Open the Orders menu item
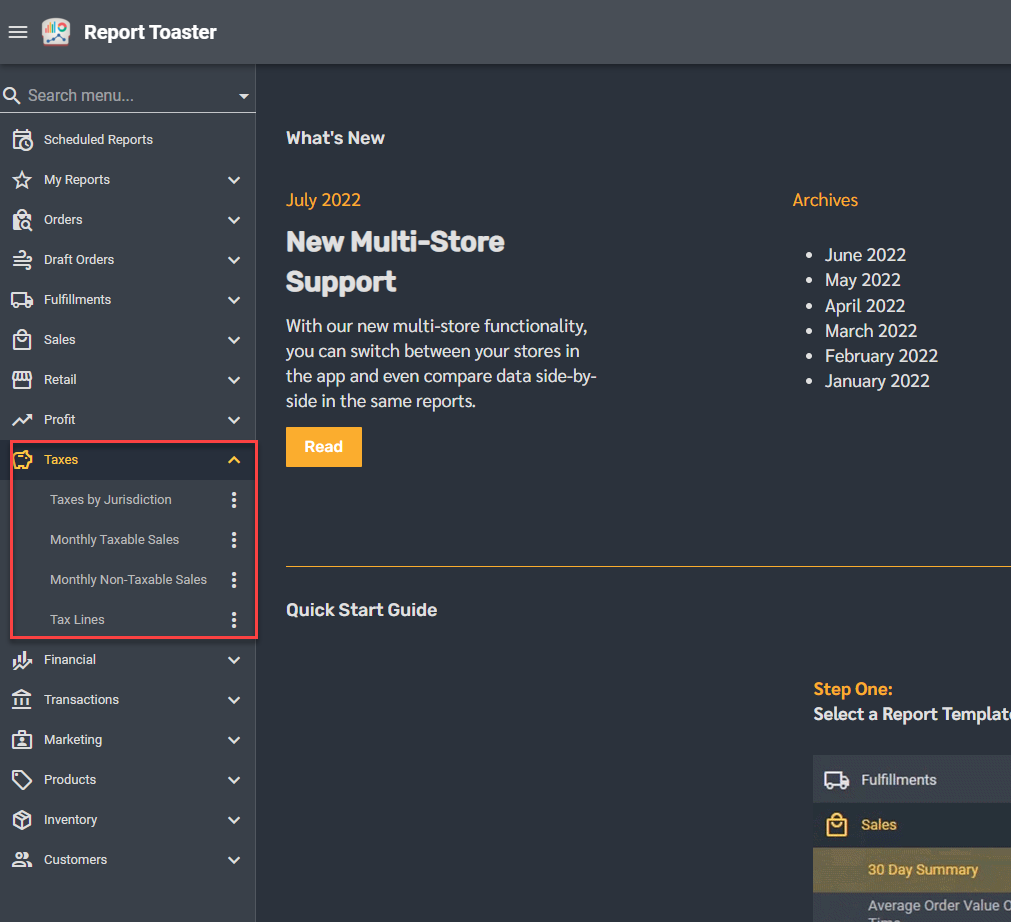1011x922 pixels. [63, 220]
